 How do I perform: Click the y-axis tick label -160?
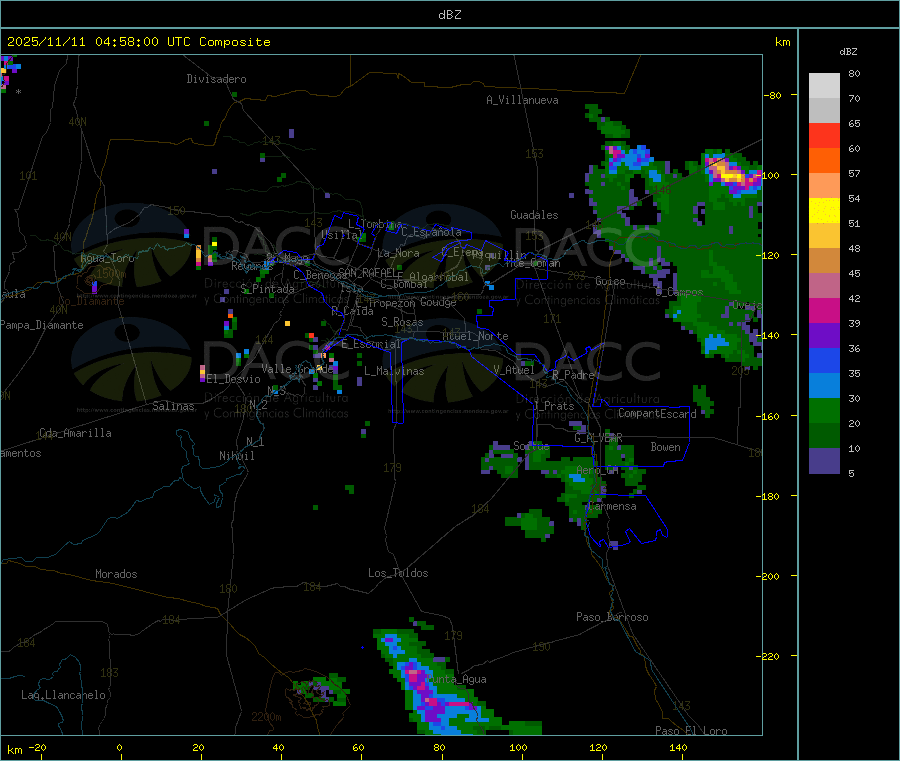click(769, 416)
